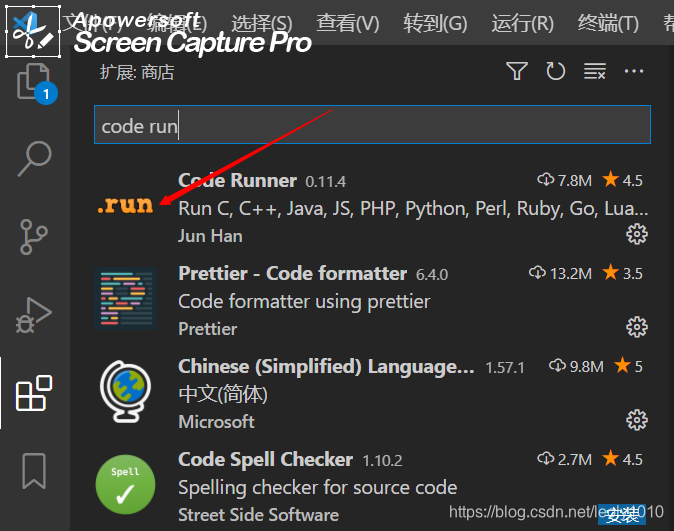Open the Prettier manage gear icon
This screenshot has width=674, height=531.
coord(637,328)
